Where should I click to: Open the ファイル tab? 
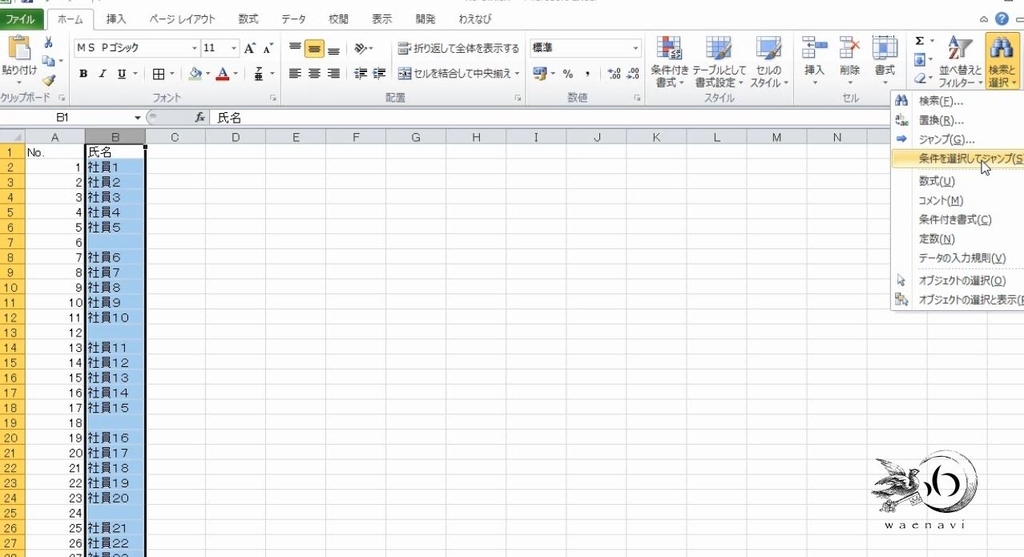click(21, 19)
